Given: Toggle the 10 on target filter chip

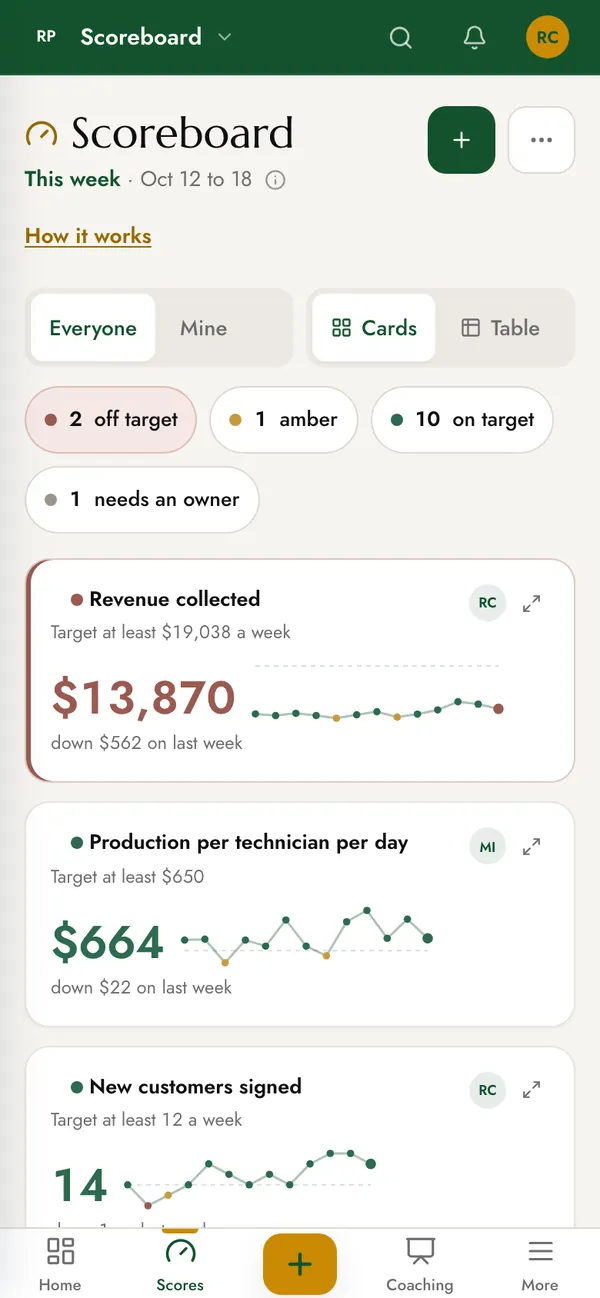Looking at the screenshot, I should click(462, 420).
